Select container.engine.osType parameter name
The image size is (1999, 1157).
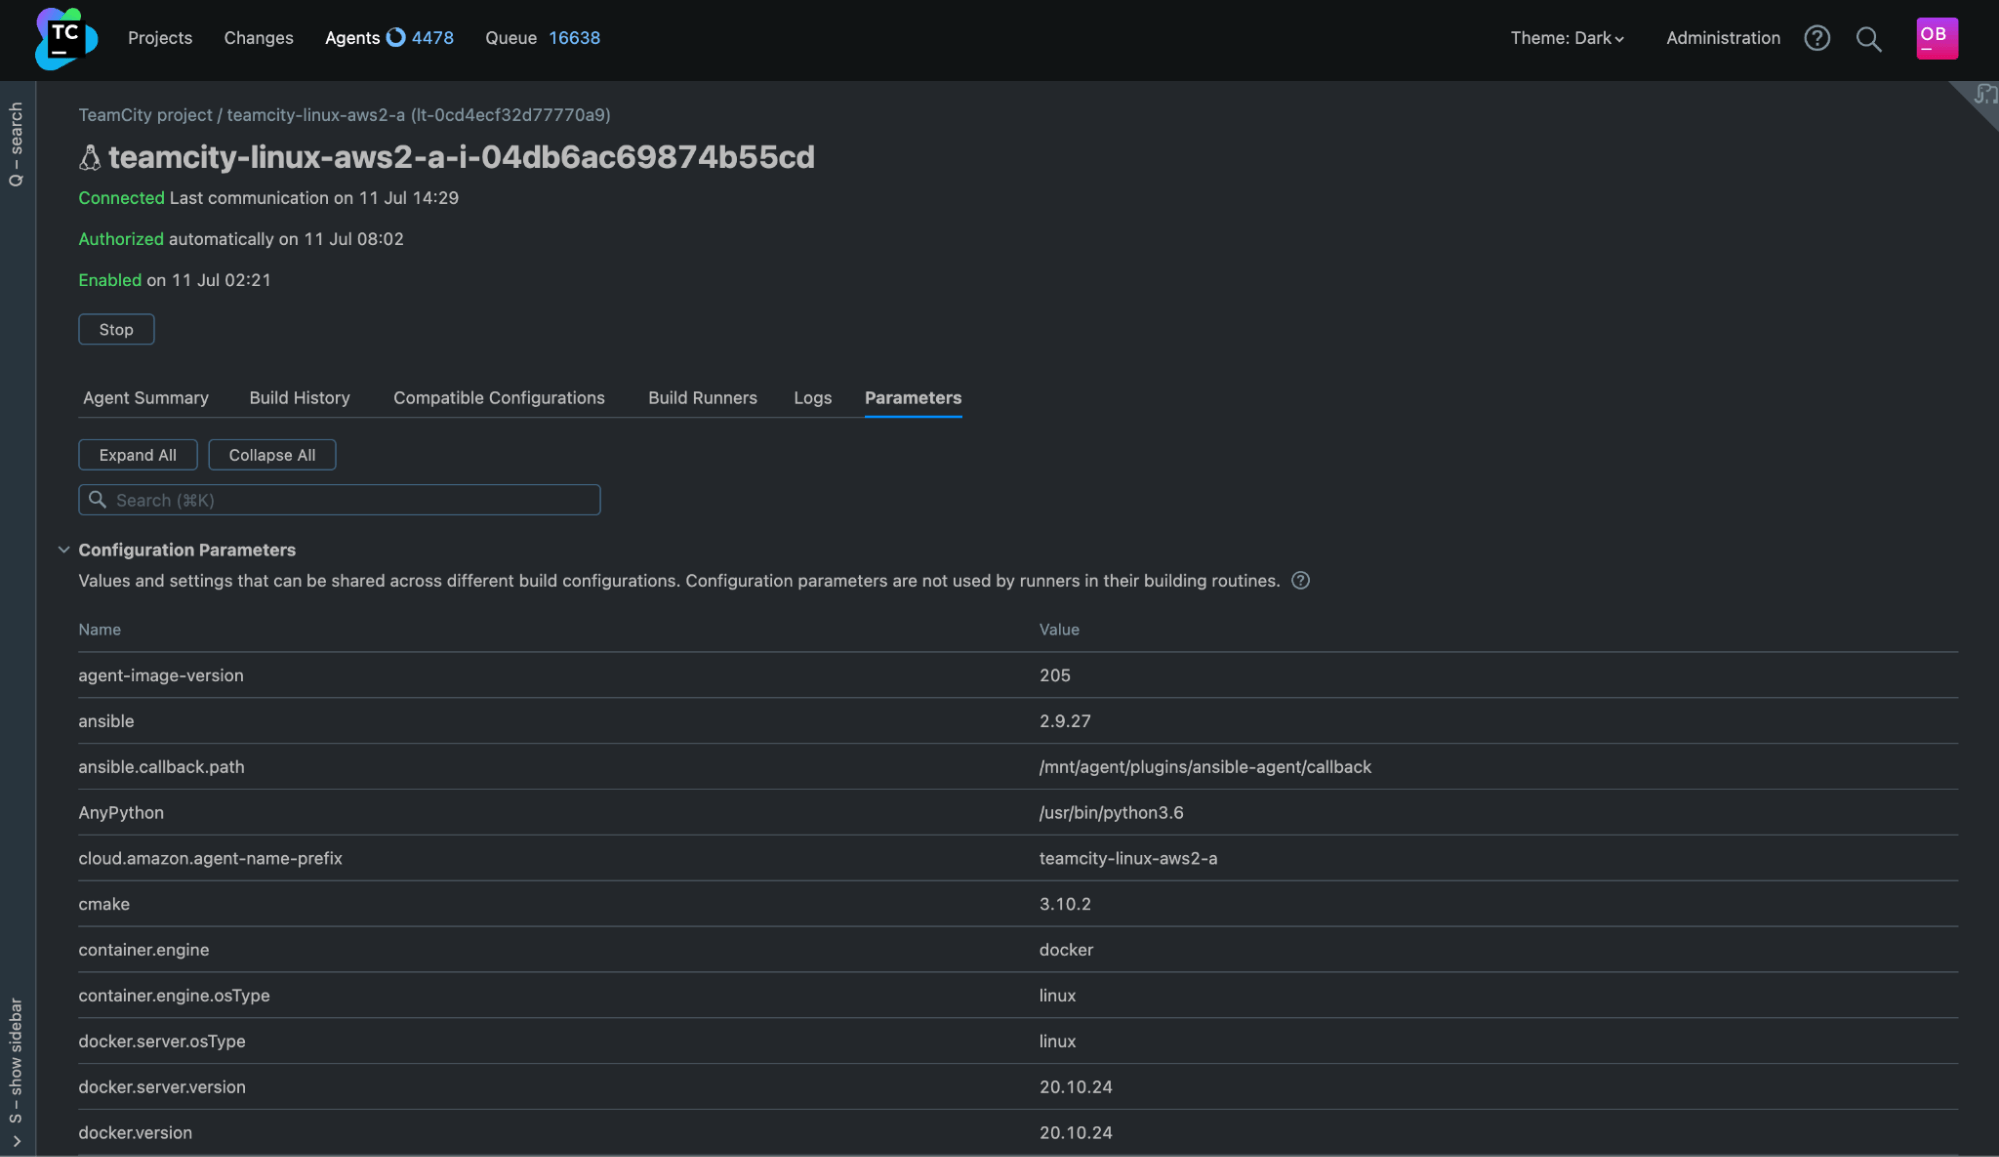point(174,996)
